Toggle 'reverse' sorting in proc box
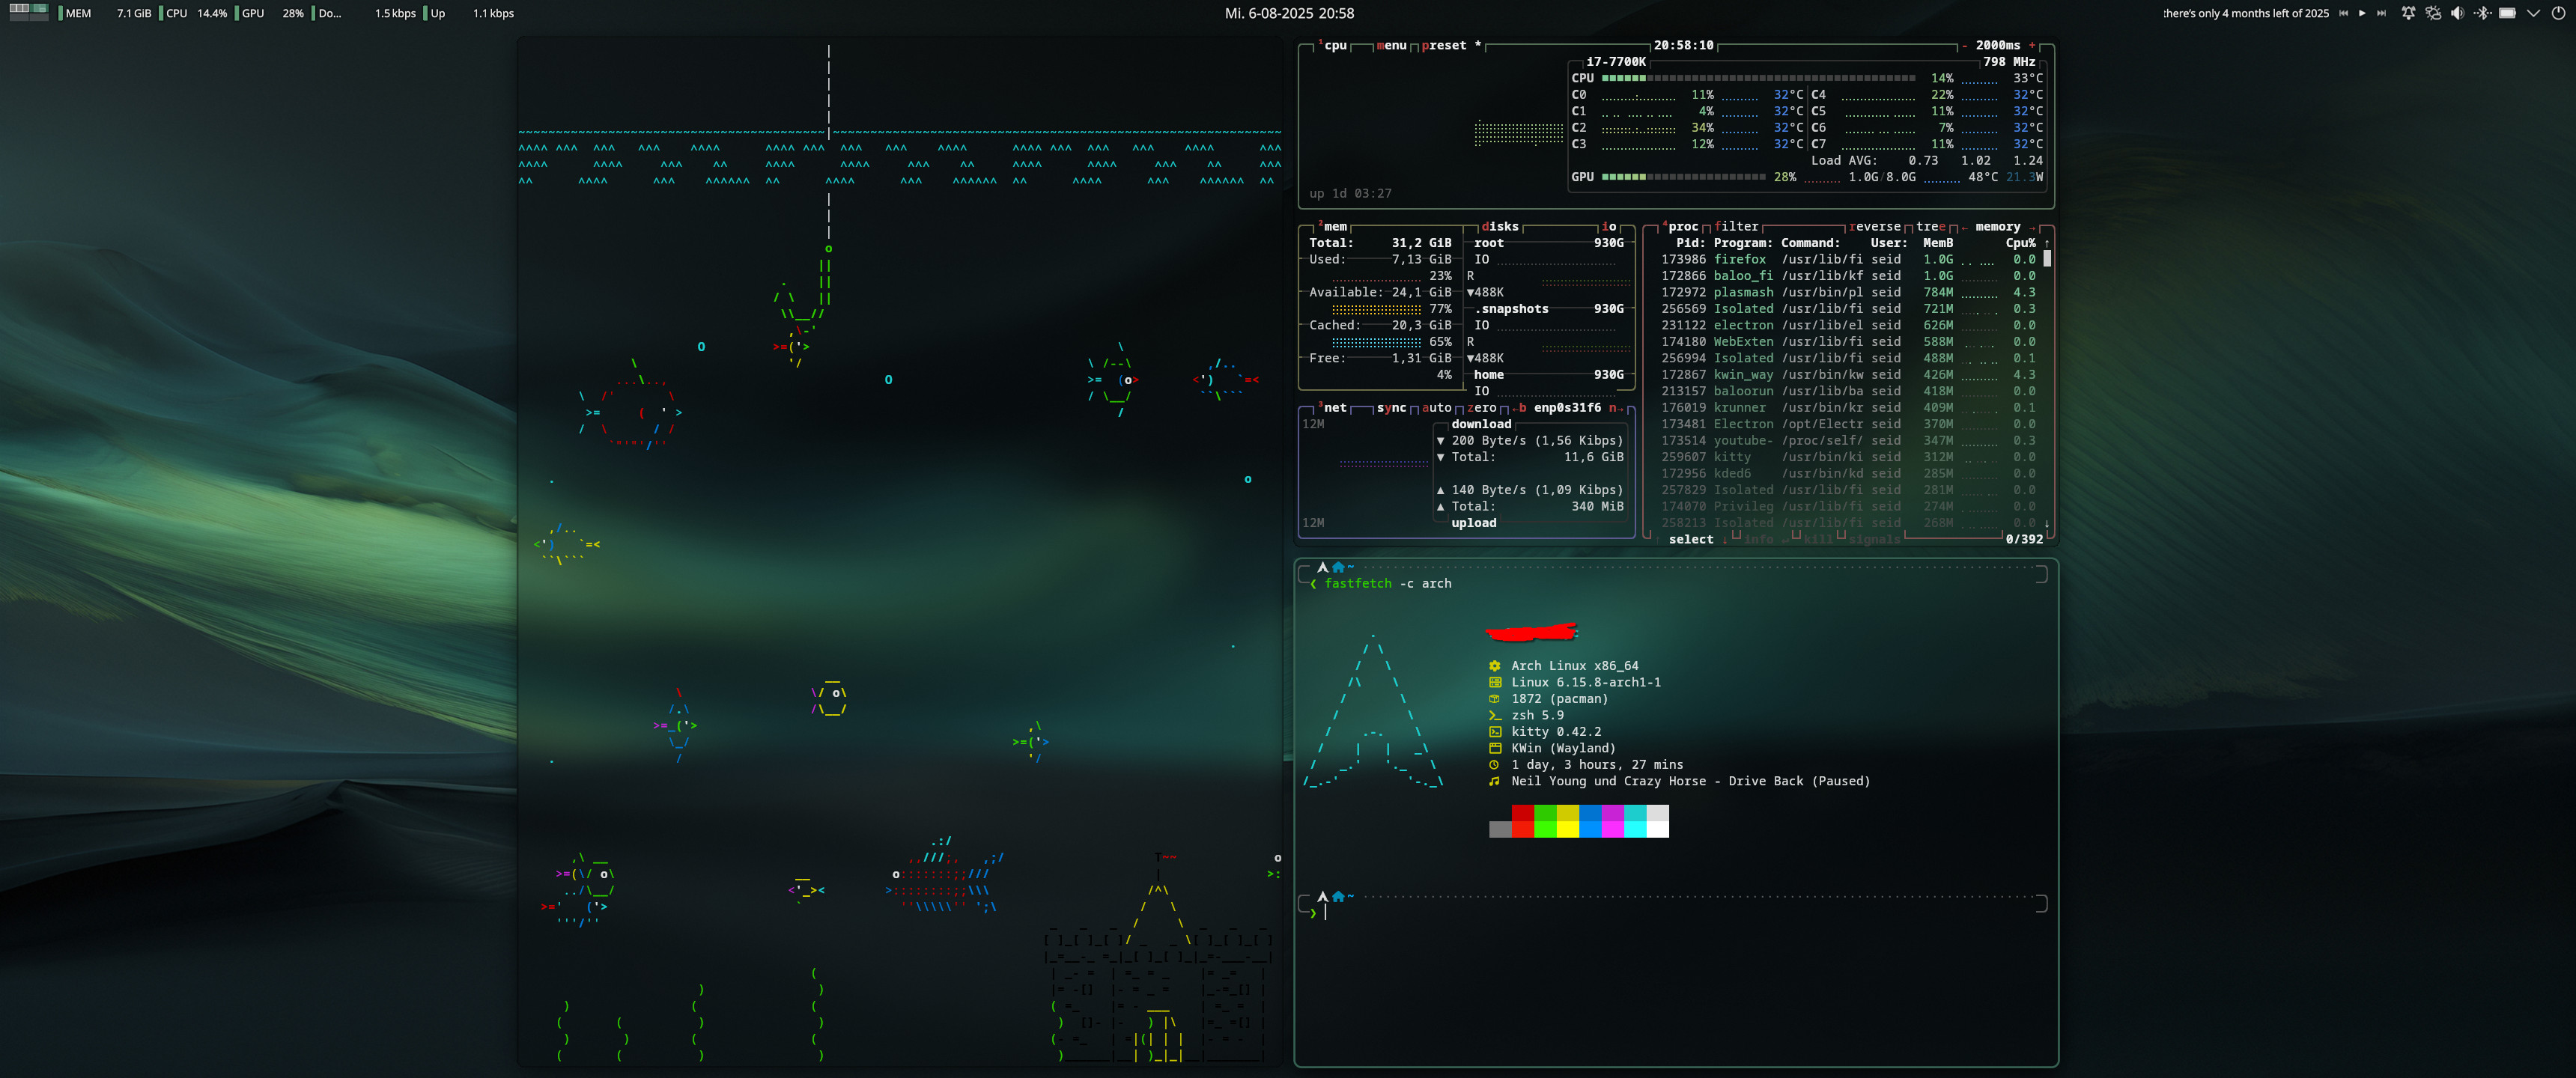Image resolution: width=2576 pixels, height=1078 pixels. (x=1875, y=226)
